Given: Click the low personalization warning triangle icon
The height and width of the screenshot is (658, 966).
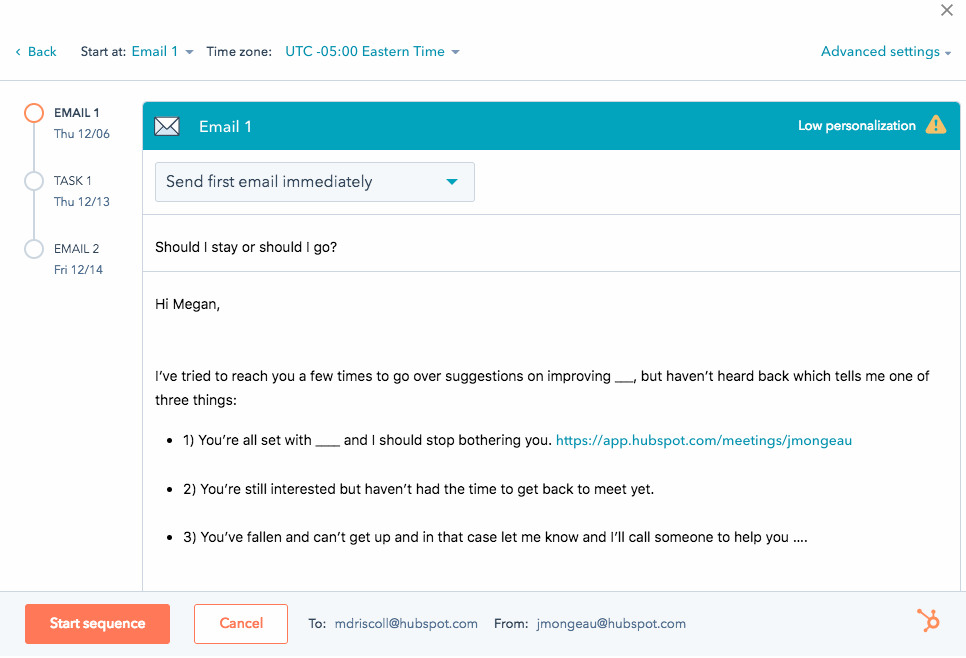Looking at the screenshot, I should point(935,126).
